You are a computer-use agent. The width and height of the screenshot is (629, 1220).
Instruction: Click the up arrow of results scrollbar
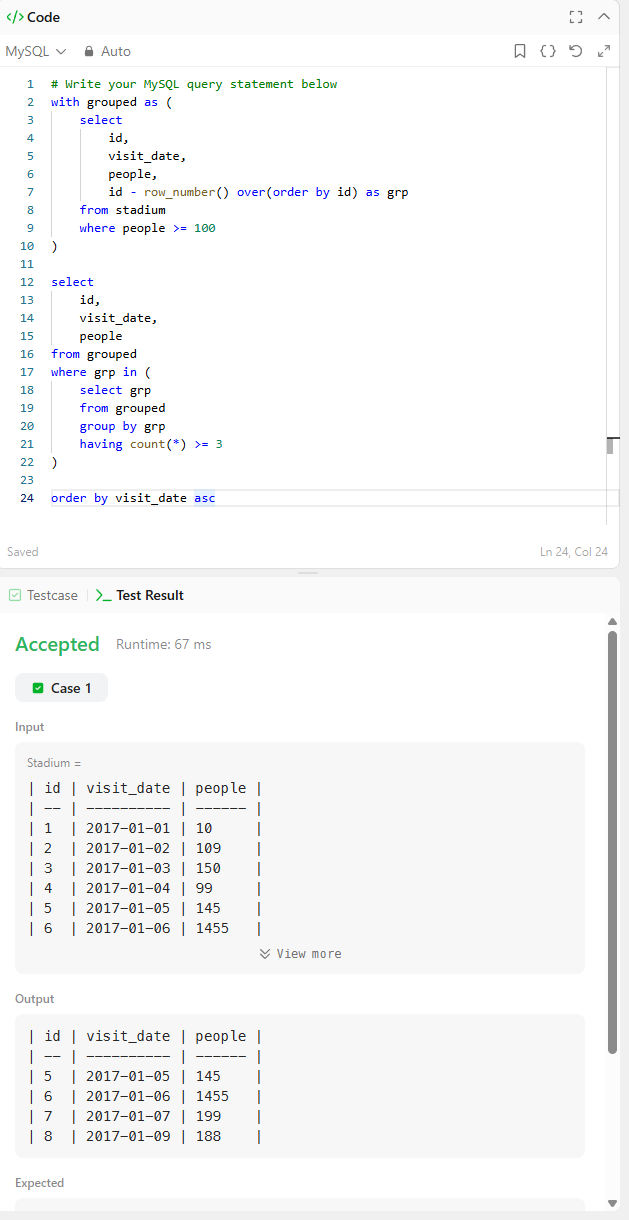(x=613, y=622)
